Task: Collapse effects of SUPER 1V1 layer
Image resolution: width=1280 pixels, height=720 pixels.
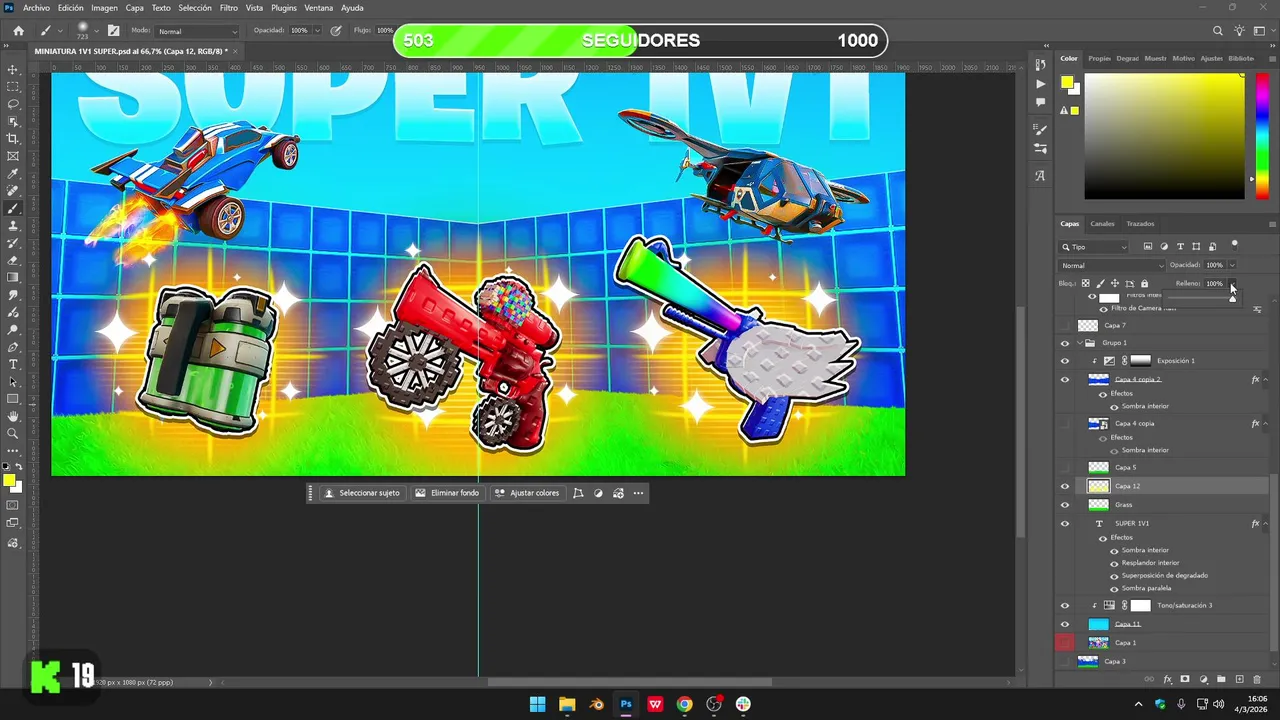Action: (x=1266, y=524)
